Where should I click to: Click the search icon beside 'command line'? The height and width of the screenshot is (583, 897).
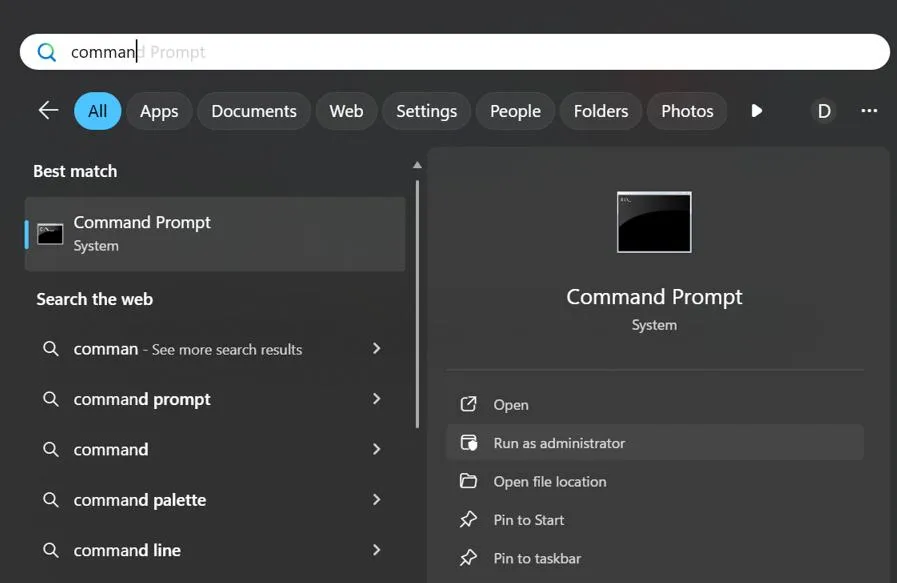click(51, 550)
